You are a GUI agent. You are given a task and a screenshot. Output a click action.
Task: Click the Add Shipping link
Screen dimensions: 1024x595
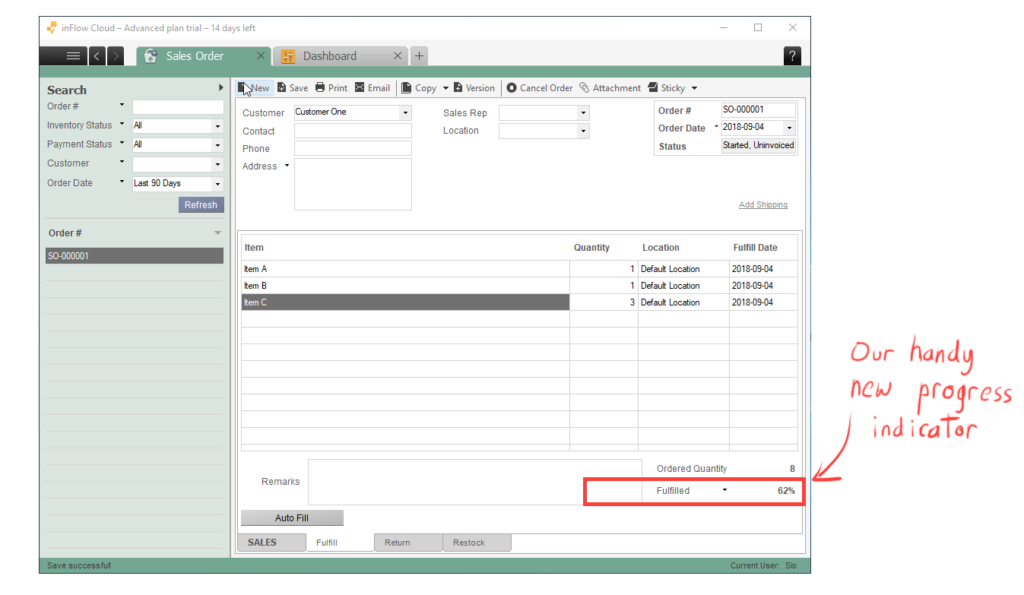pos(763,205)
